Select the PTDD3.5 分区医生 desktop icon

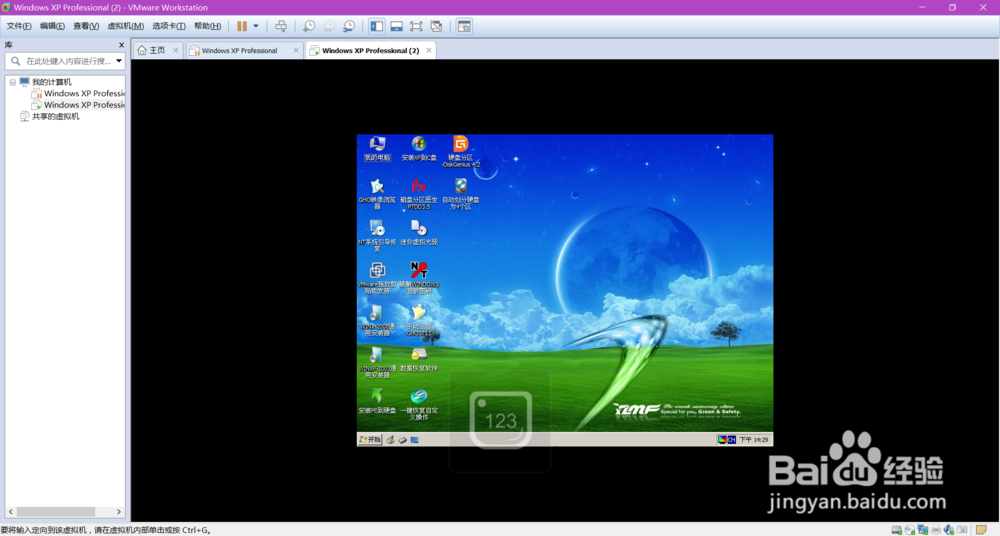[419, 194]
